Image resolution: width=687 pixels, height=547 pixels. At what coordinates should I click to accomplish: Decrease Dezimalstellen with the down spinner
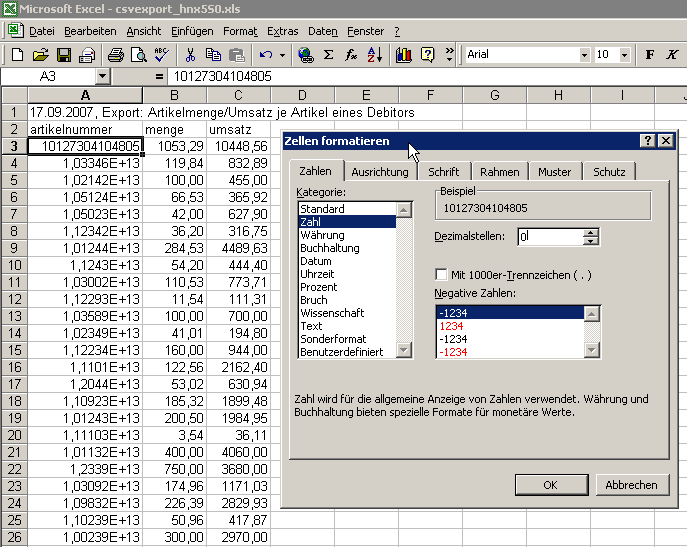pos(591,241)
